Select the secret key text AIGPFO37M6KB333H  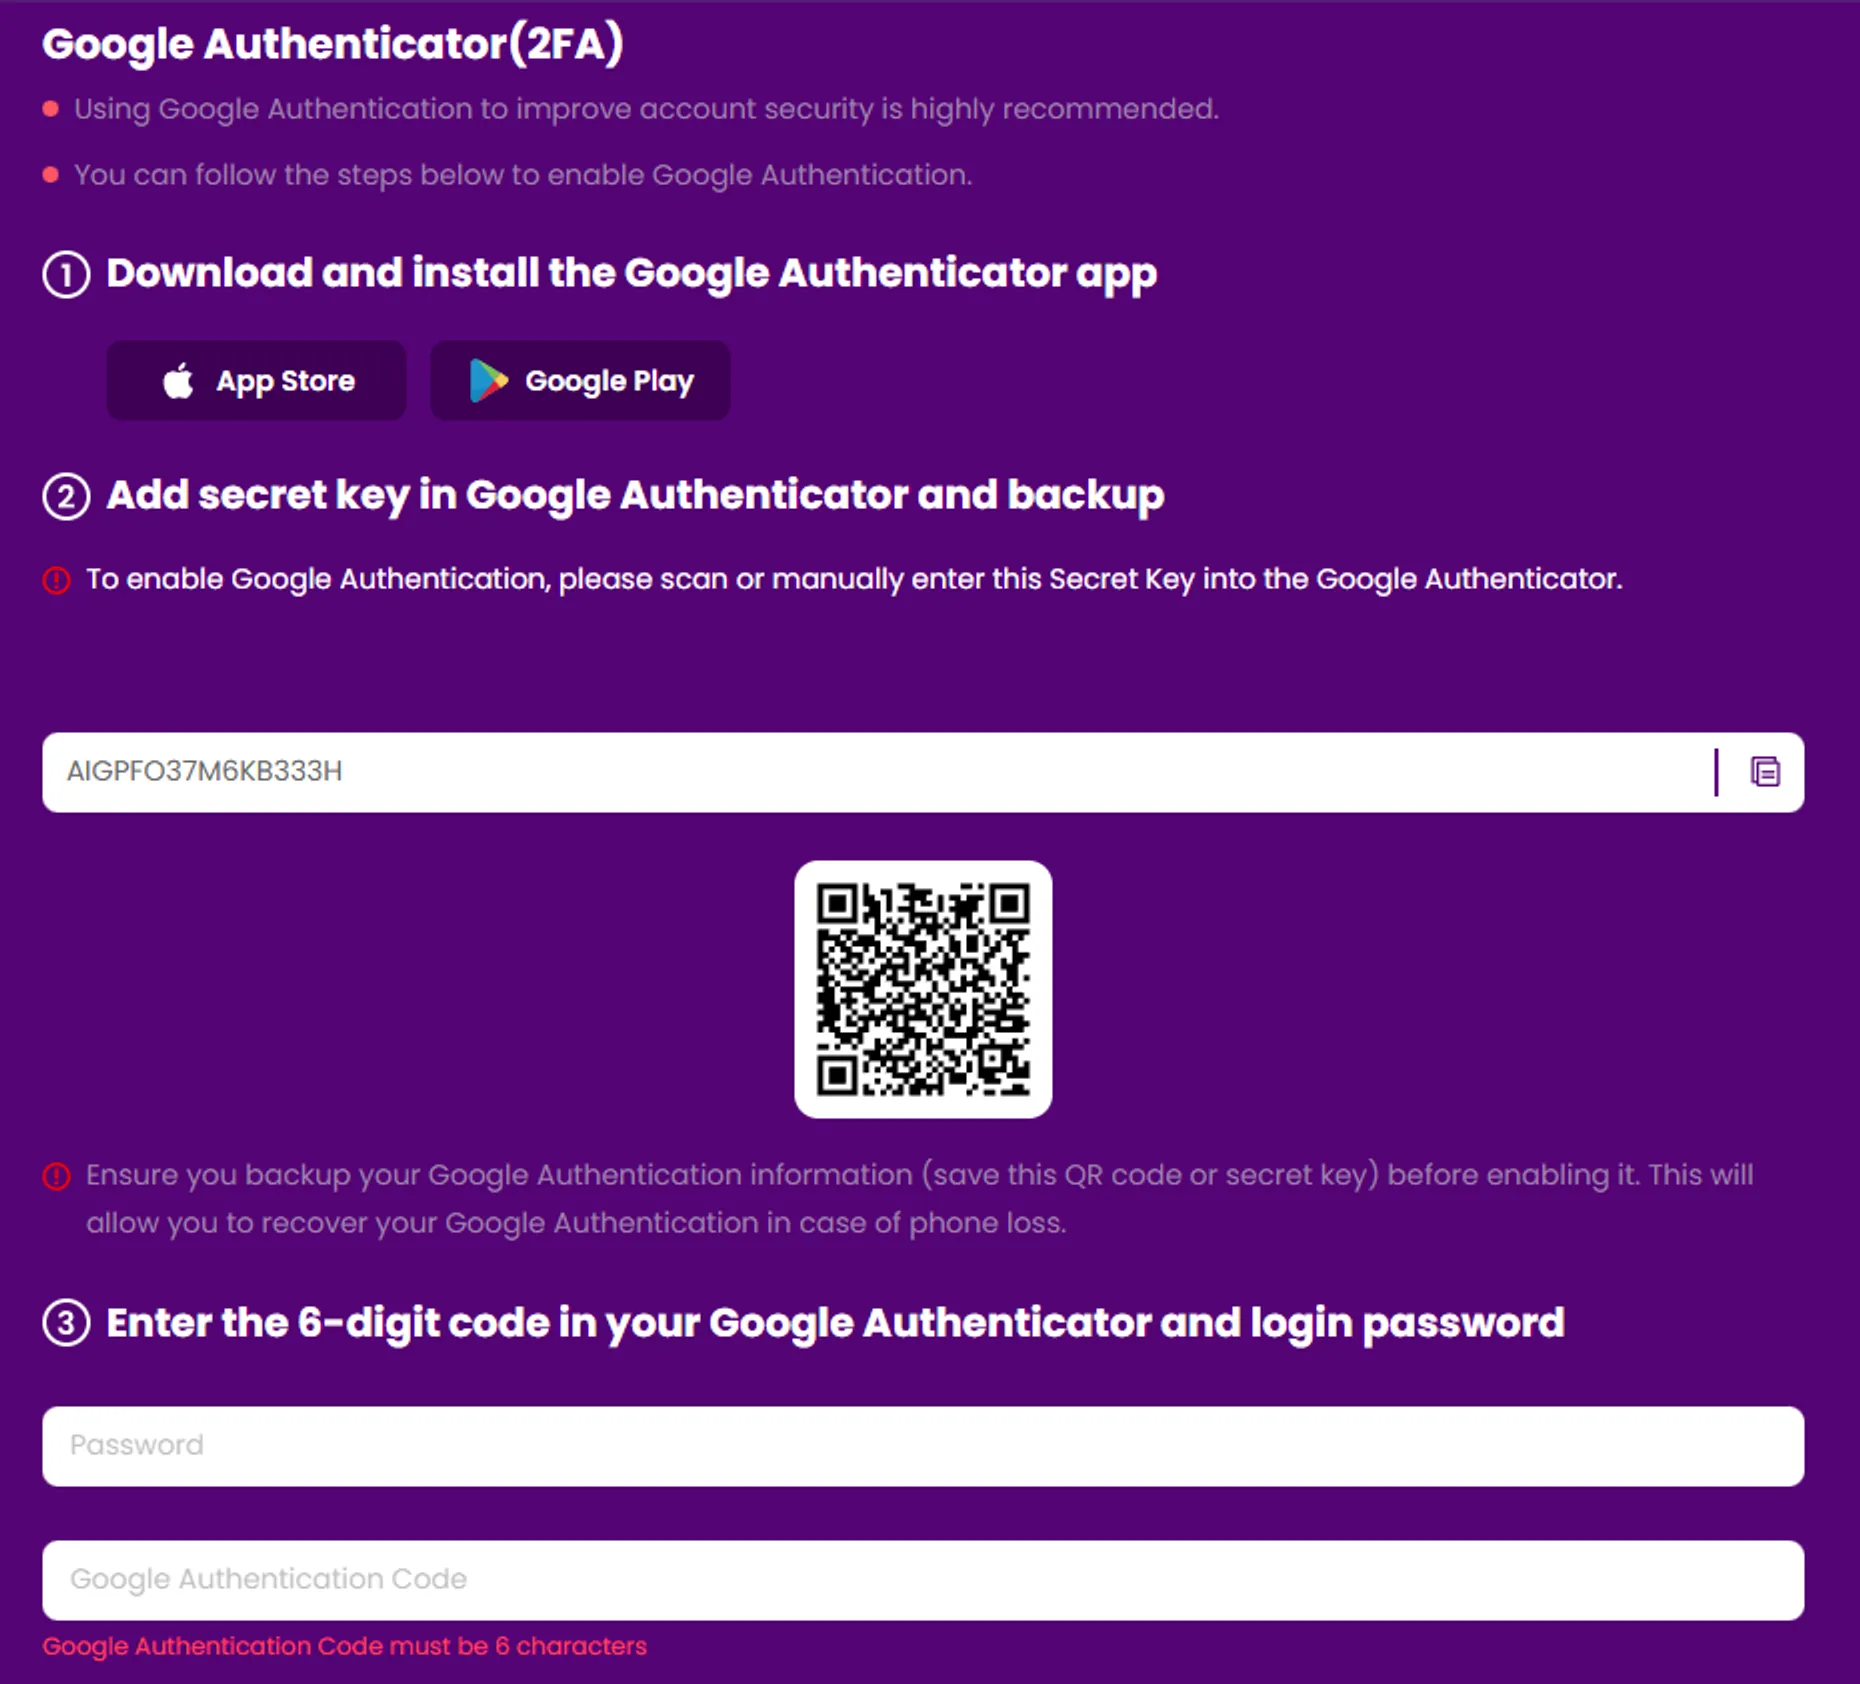tap(205, 772)
